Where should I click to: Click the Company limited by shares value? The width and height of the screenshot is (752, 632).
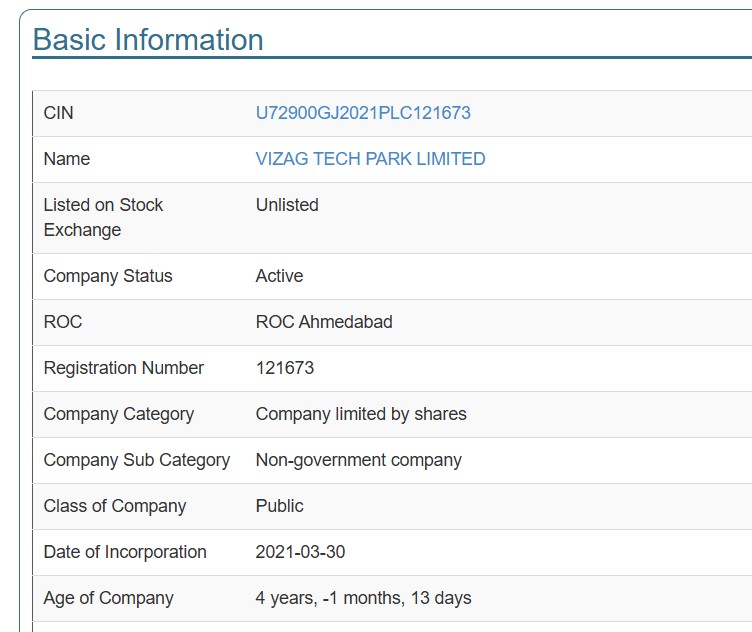(x=361, y=414)
